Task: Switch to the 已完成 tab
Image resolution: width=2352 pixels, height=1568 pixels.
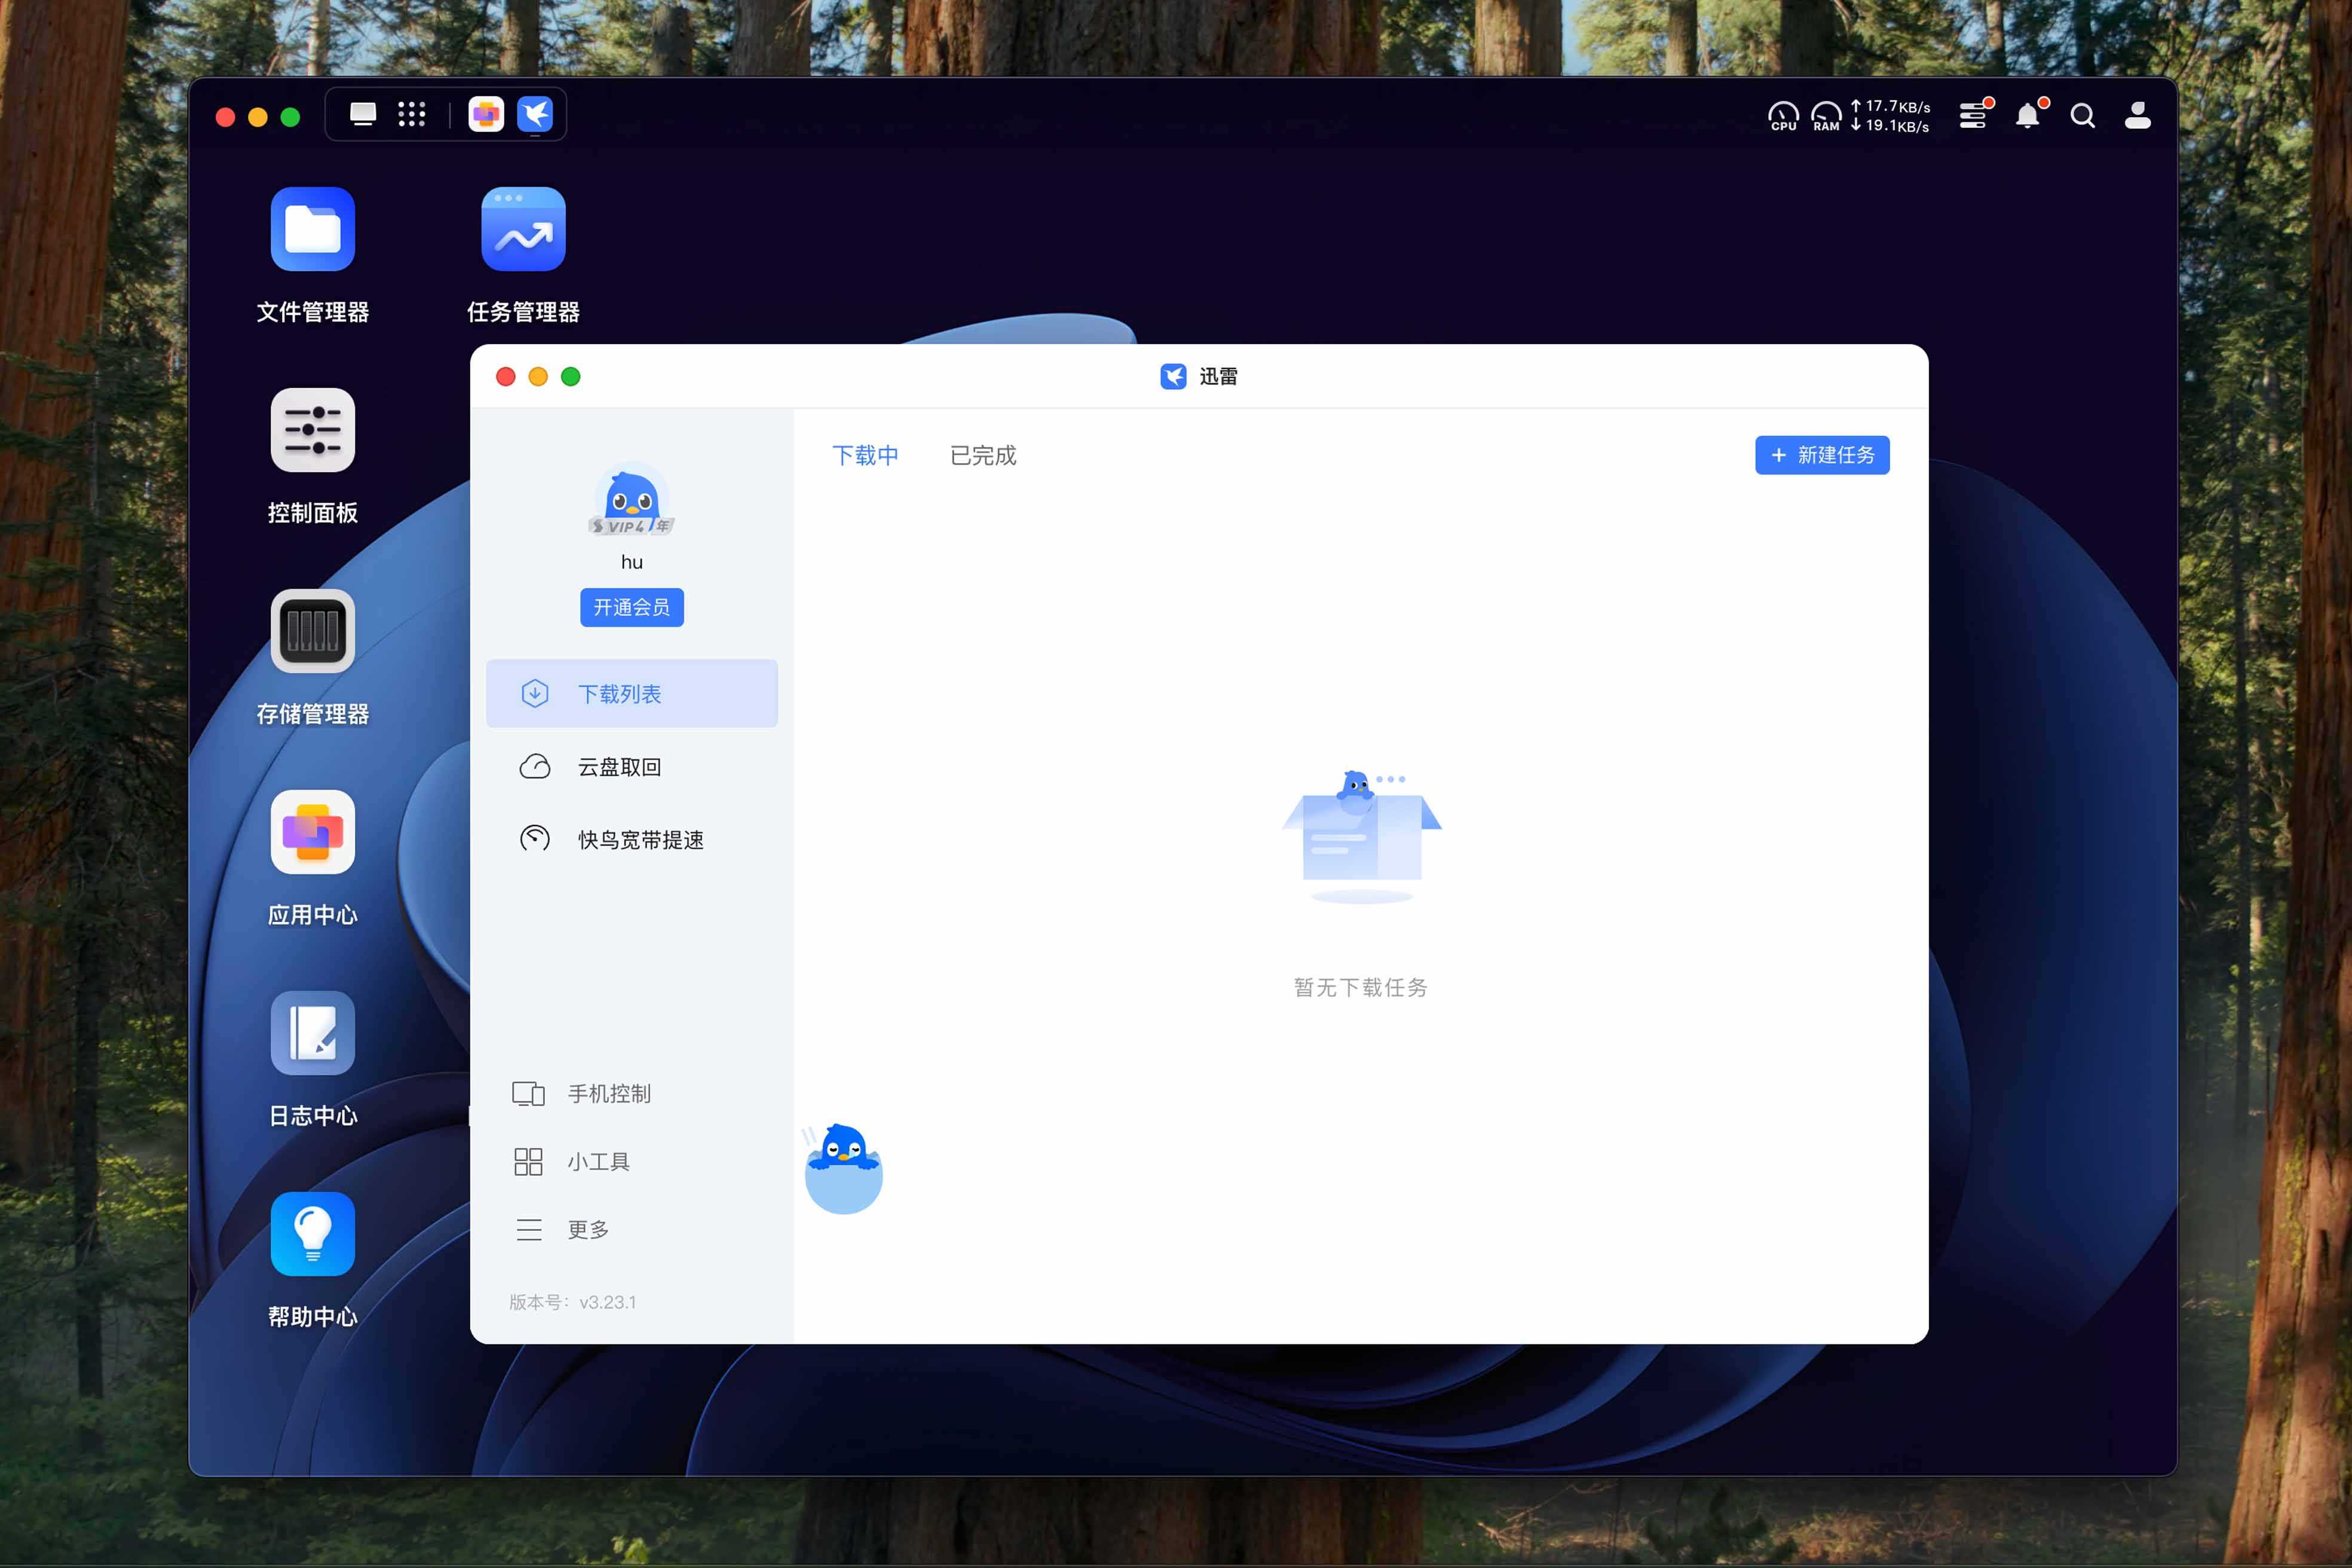Action: [982, 456]
